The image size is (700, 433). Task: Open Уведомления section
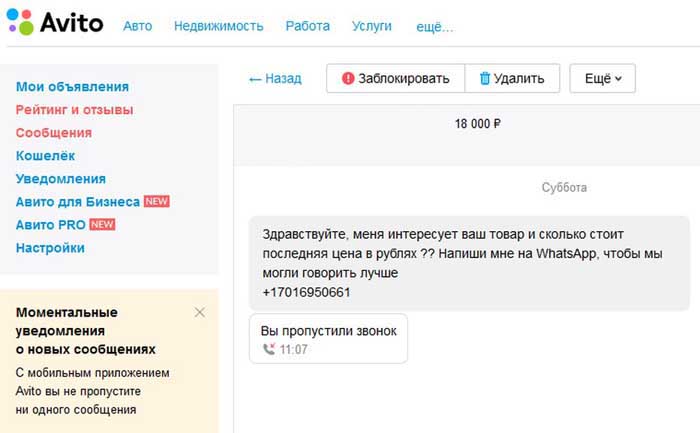pyautogui.click(x=61, y=179)
